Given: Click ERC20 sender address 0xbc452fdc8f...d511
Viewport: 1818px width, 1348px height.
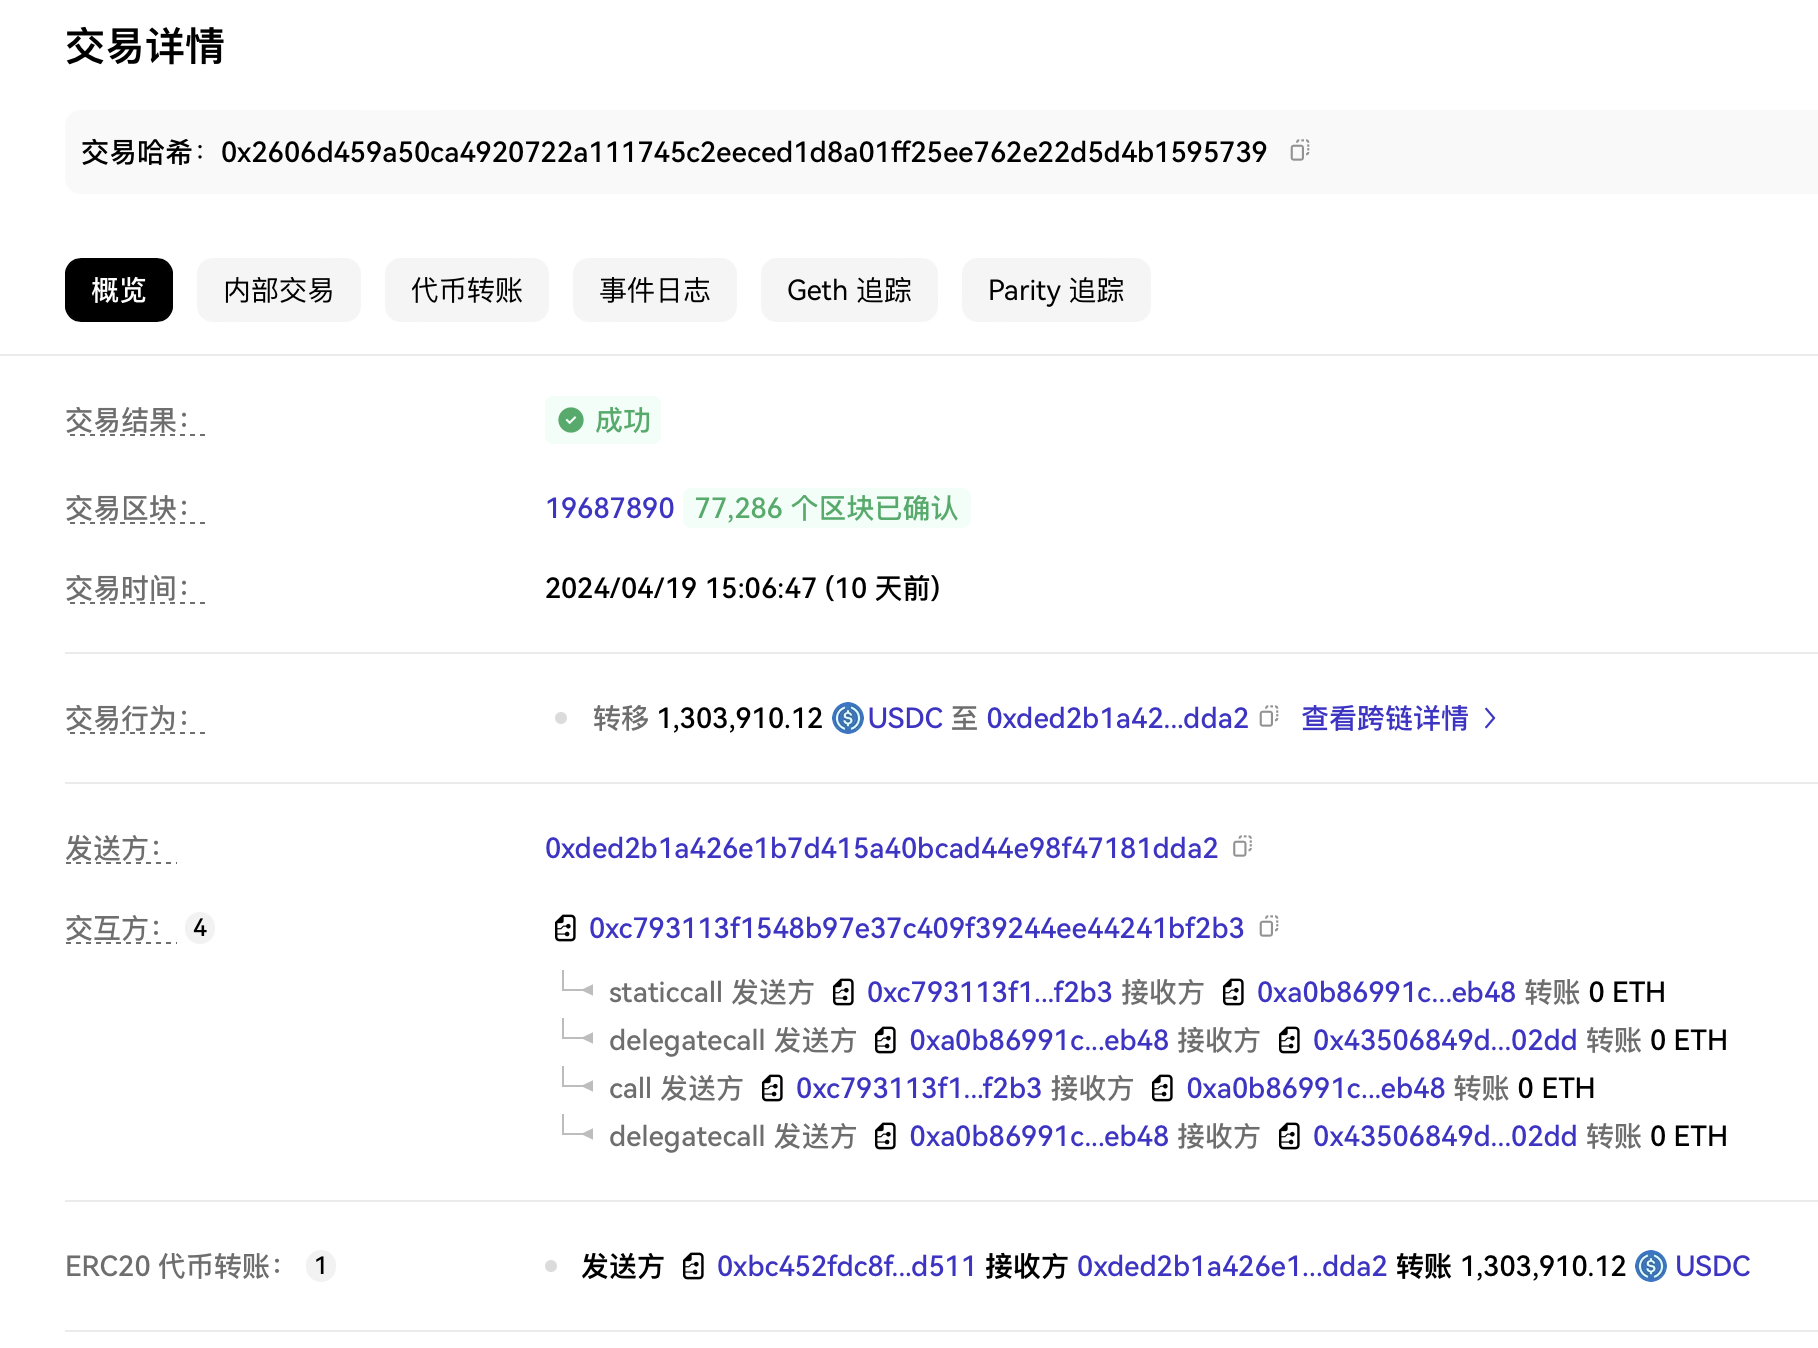Looking at the screenshot, I should (845, 1266).
